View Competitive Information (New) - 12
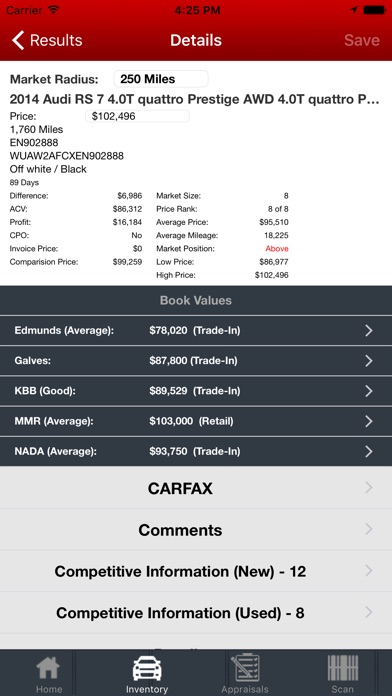Viewport: 392px width, 696px height. (196, 571)
